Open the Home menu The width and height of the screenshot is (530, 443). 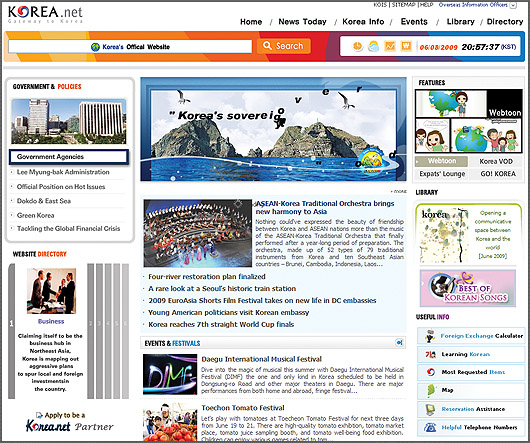pos(251,22)
